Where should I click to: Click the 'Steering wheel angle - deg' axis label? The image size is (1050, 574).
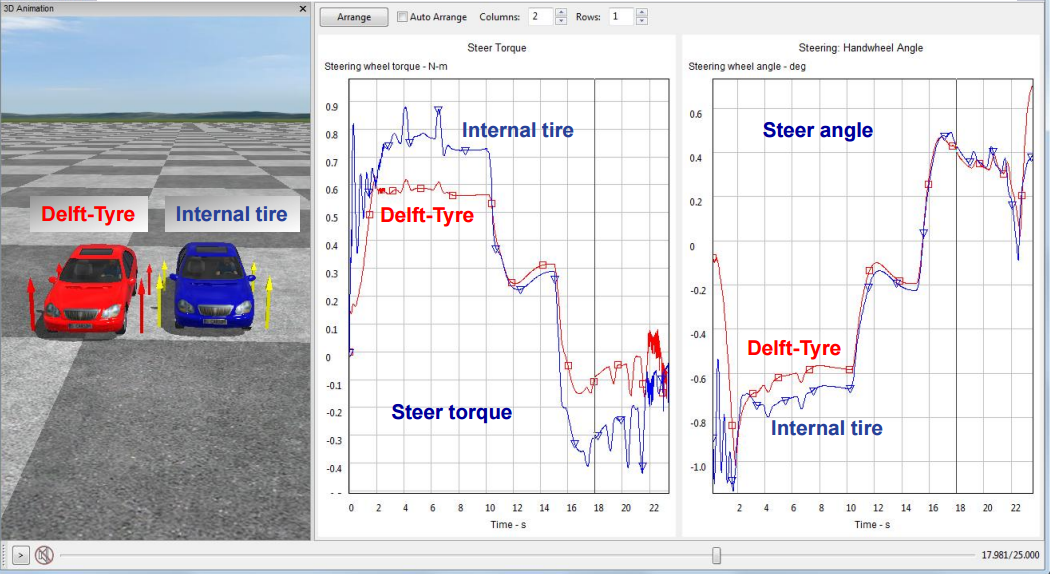747,66
